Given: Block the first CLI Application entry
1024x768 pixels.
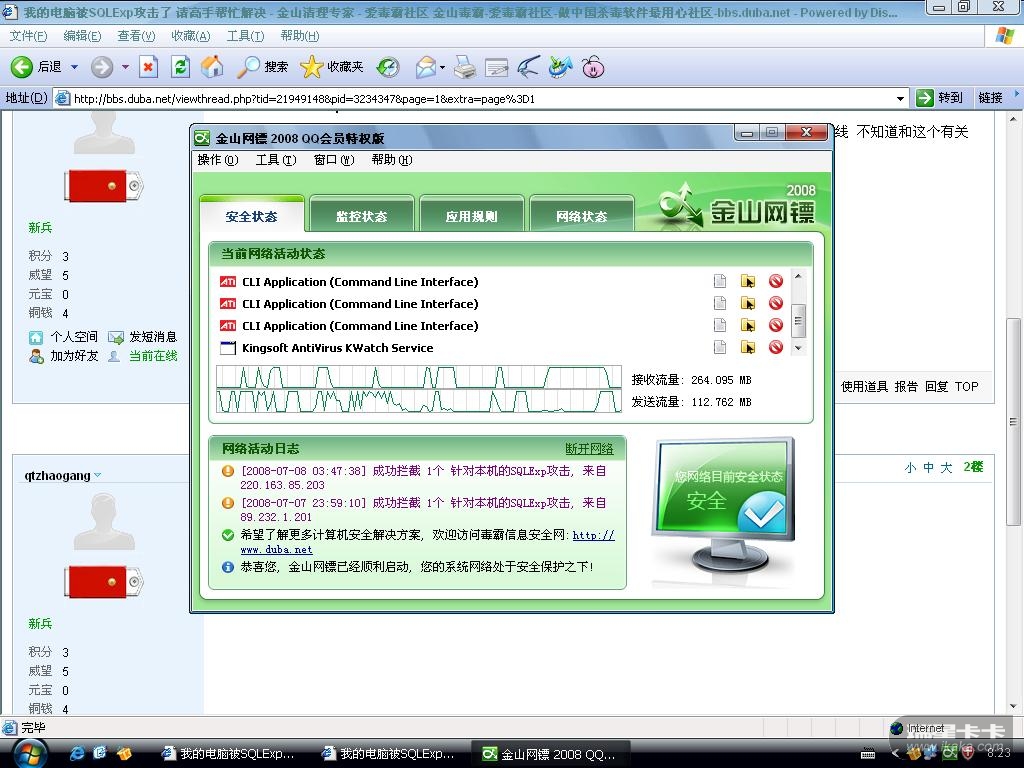Looking at the screenshot, I should coord(776,281).
